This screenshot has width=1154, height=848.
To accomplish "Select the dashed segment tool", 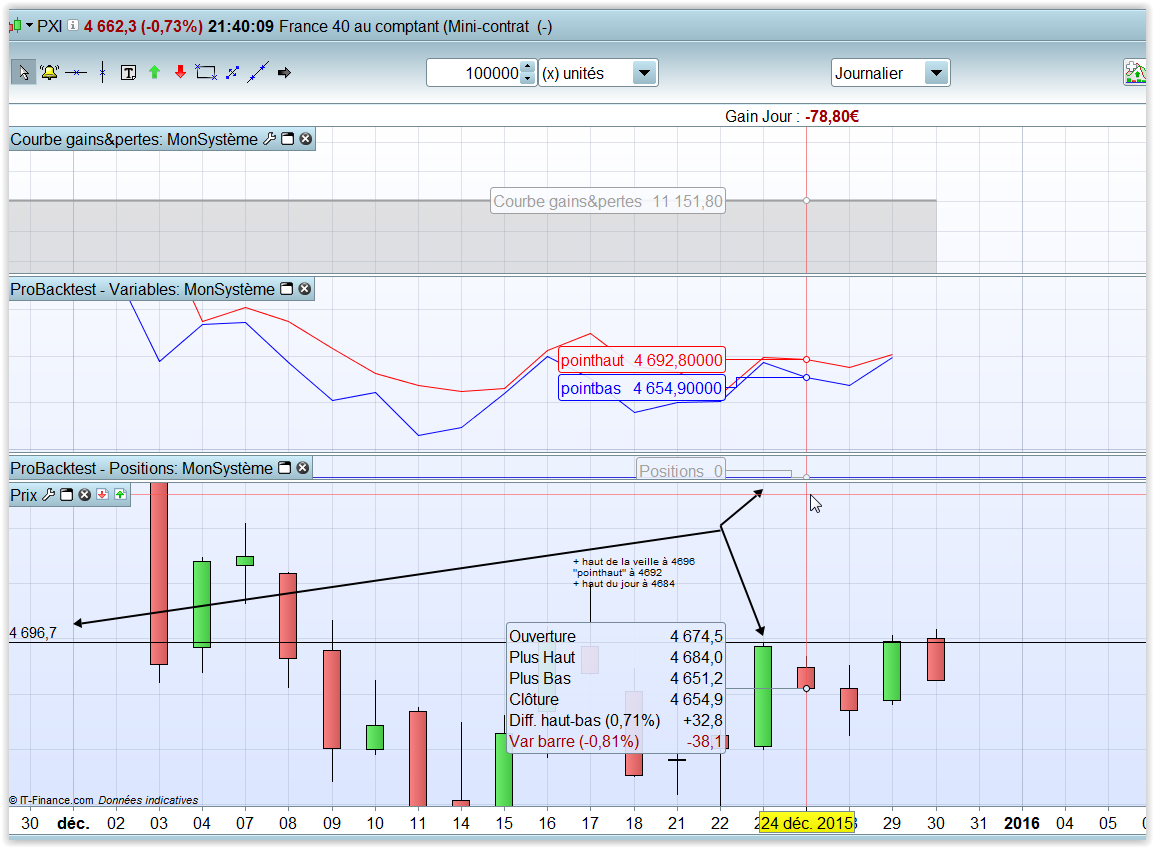I will tap(233, 72).
